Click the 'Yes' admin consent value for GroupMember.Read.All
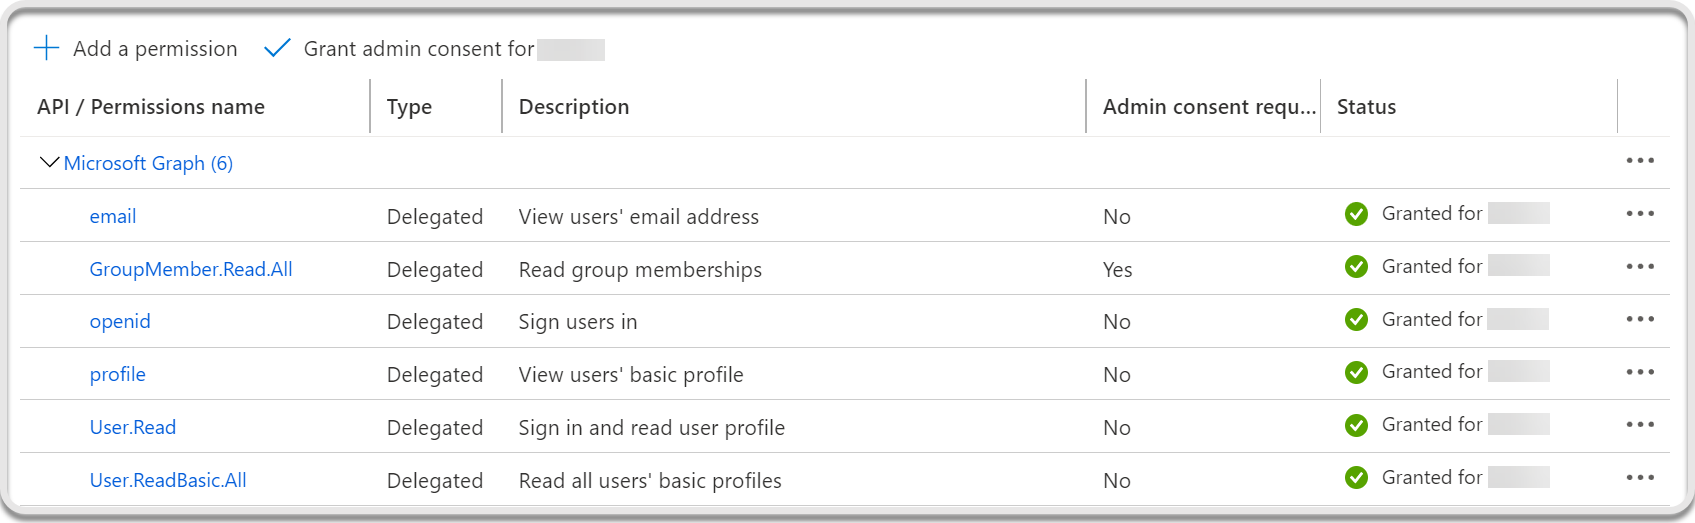 pos(1118,270)
